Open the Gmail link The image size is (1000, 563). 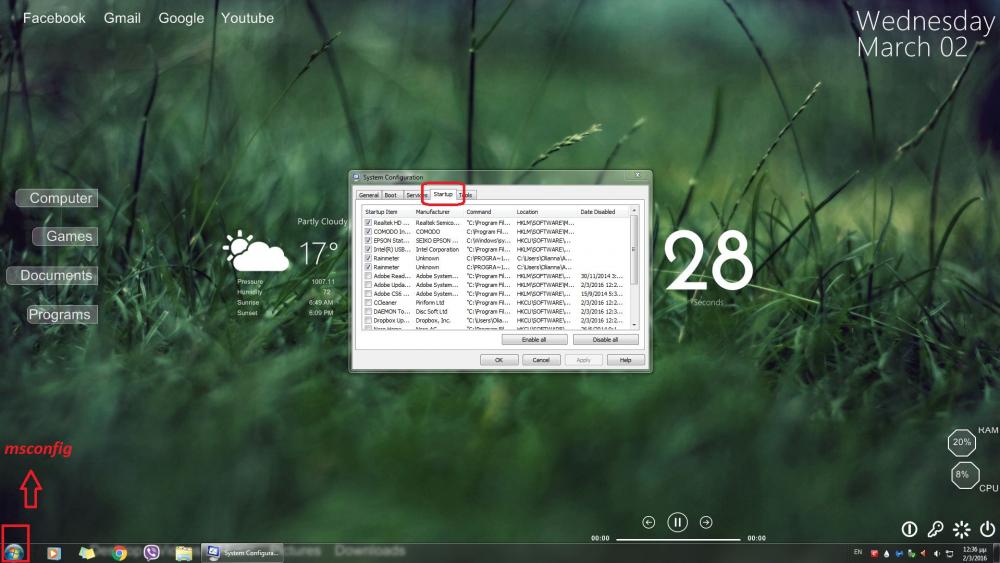(122, 18)
